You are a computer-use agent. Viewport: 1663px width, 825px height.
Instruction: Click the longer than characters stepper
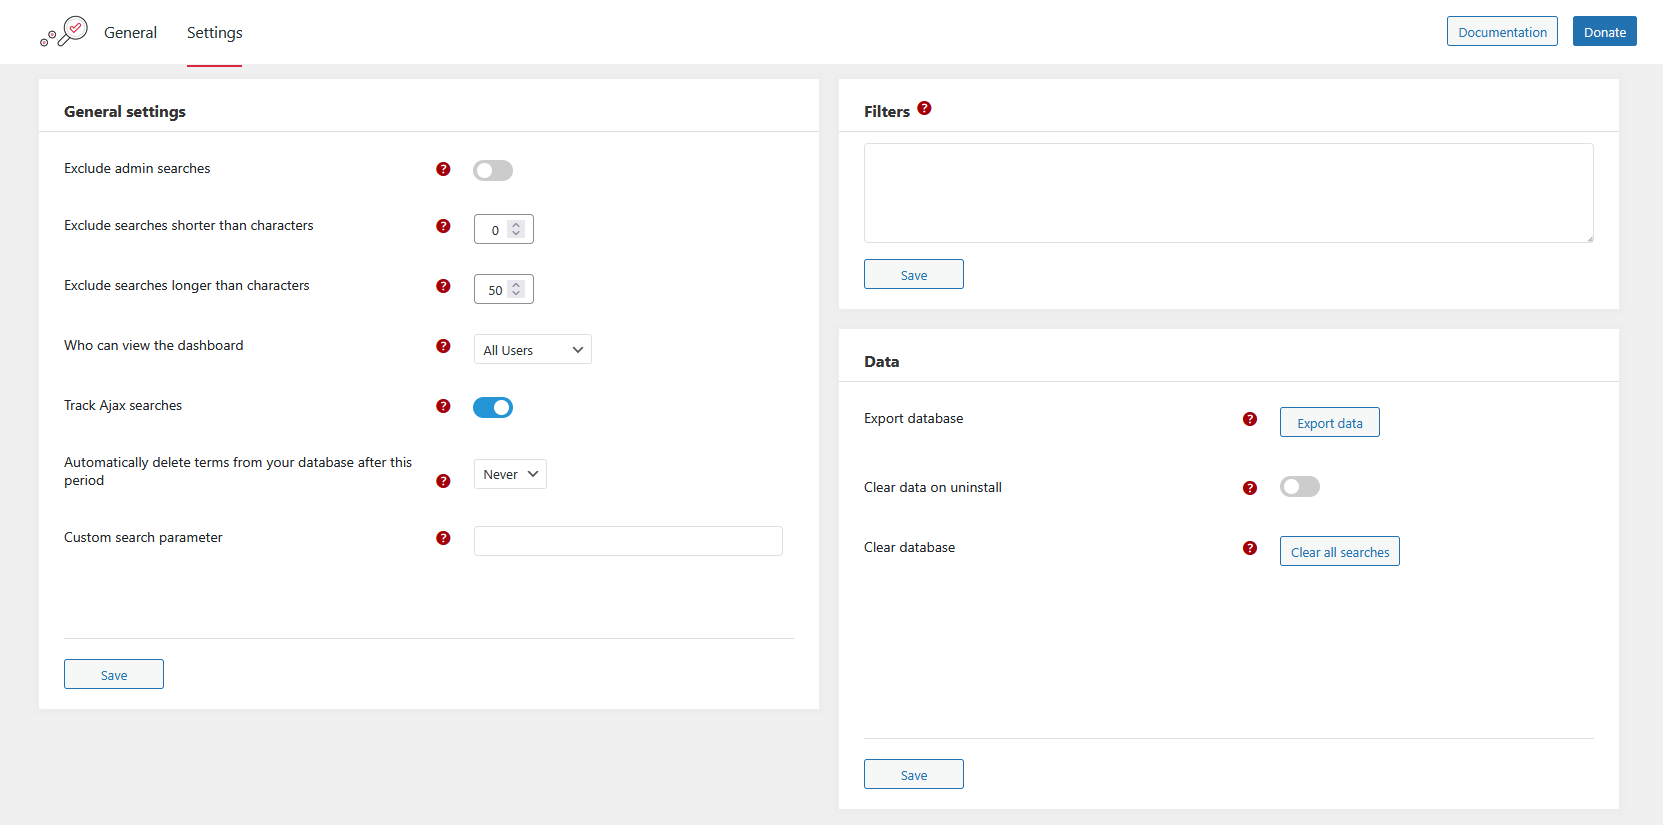click(516, 289)
